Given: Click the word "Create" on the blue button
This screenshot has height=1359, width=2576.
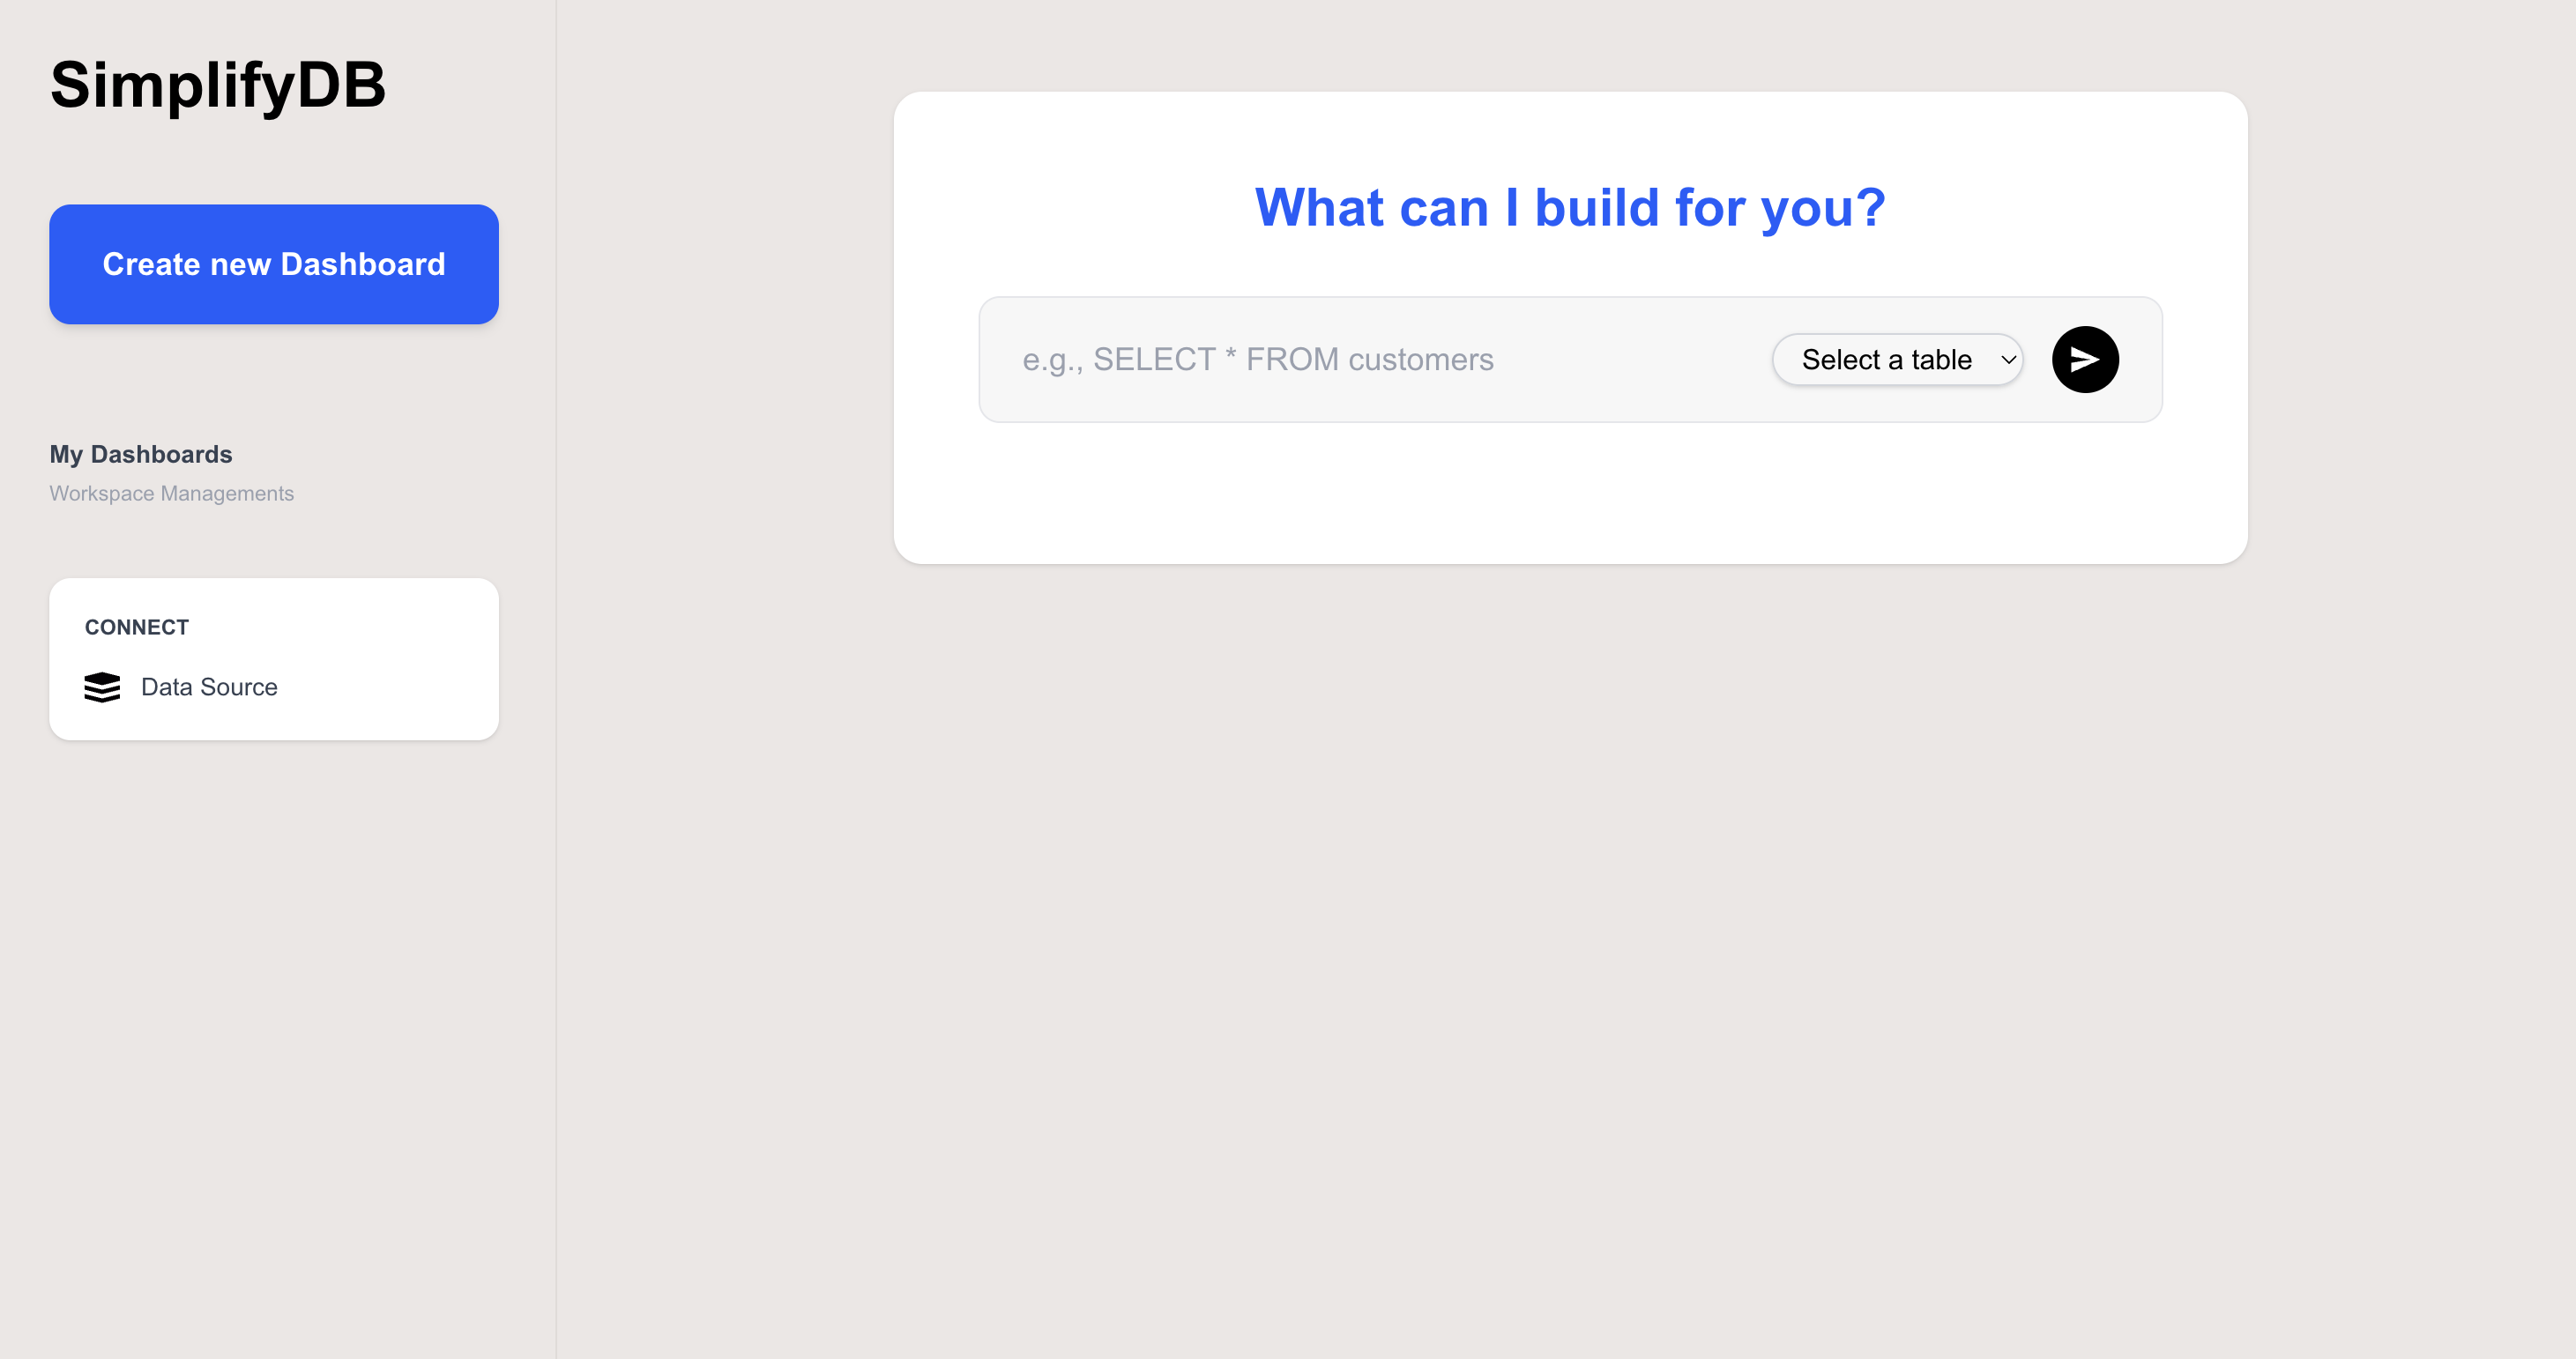Looking at the screenshot, I should coord(152,264).
